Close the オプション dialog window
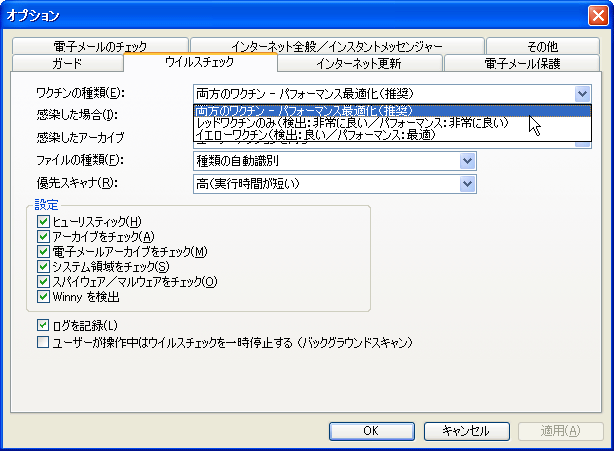This screenshot has width=614, height=451. 598,16
